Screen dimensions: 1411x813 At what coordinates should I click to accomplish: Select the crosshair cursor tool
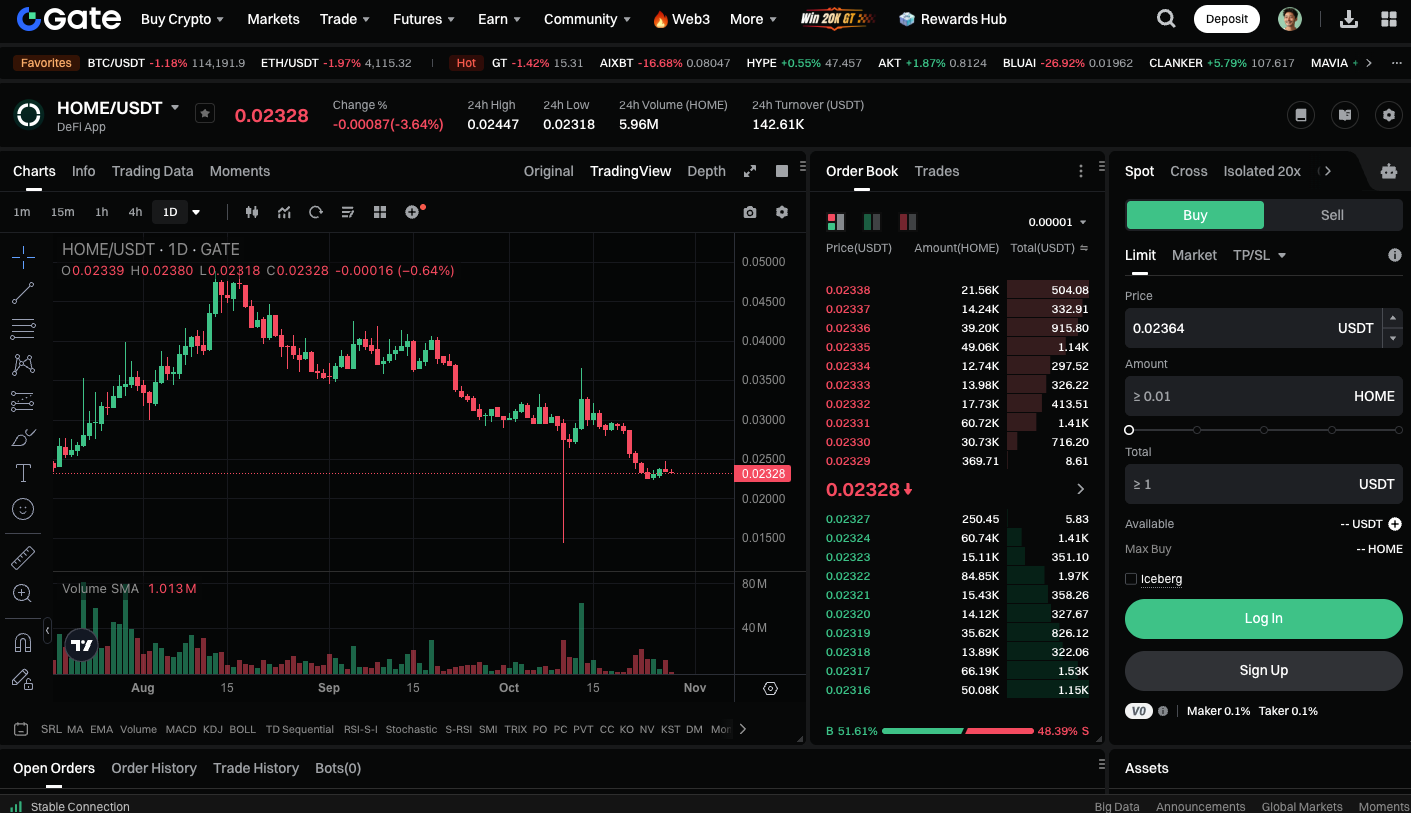point(23,257)
